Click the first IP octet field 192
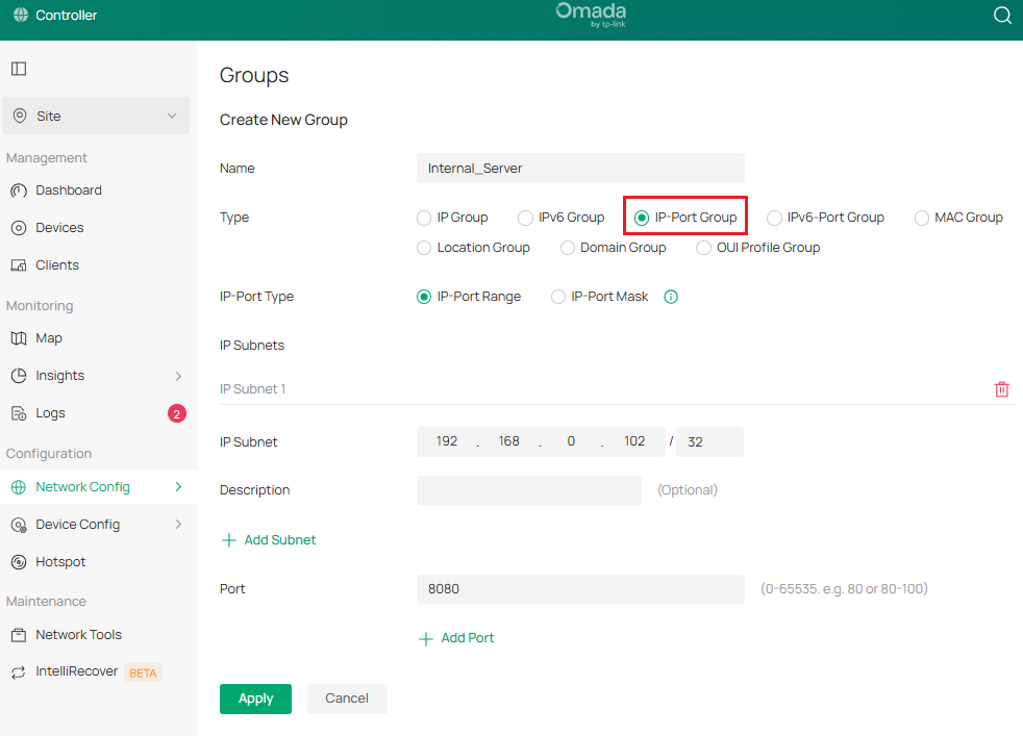 447,442
